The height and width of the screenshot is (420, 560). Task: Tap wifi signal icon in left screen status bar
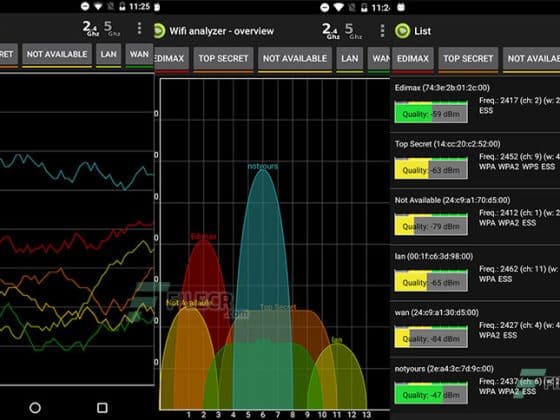click(x=98, y=6)
